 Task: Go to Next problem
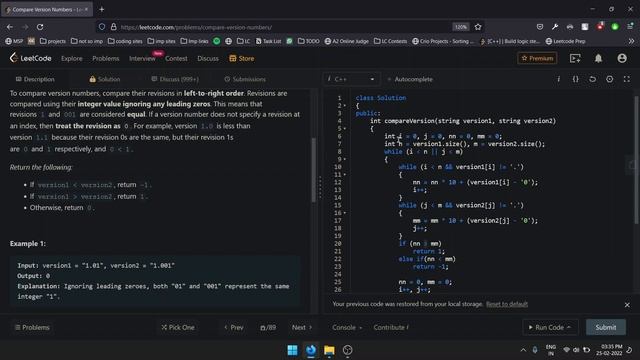[302, 327]
